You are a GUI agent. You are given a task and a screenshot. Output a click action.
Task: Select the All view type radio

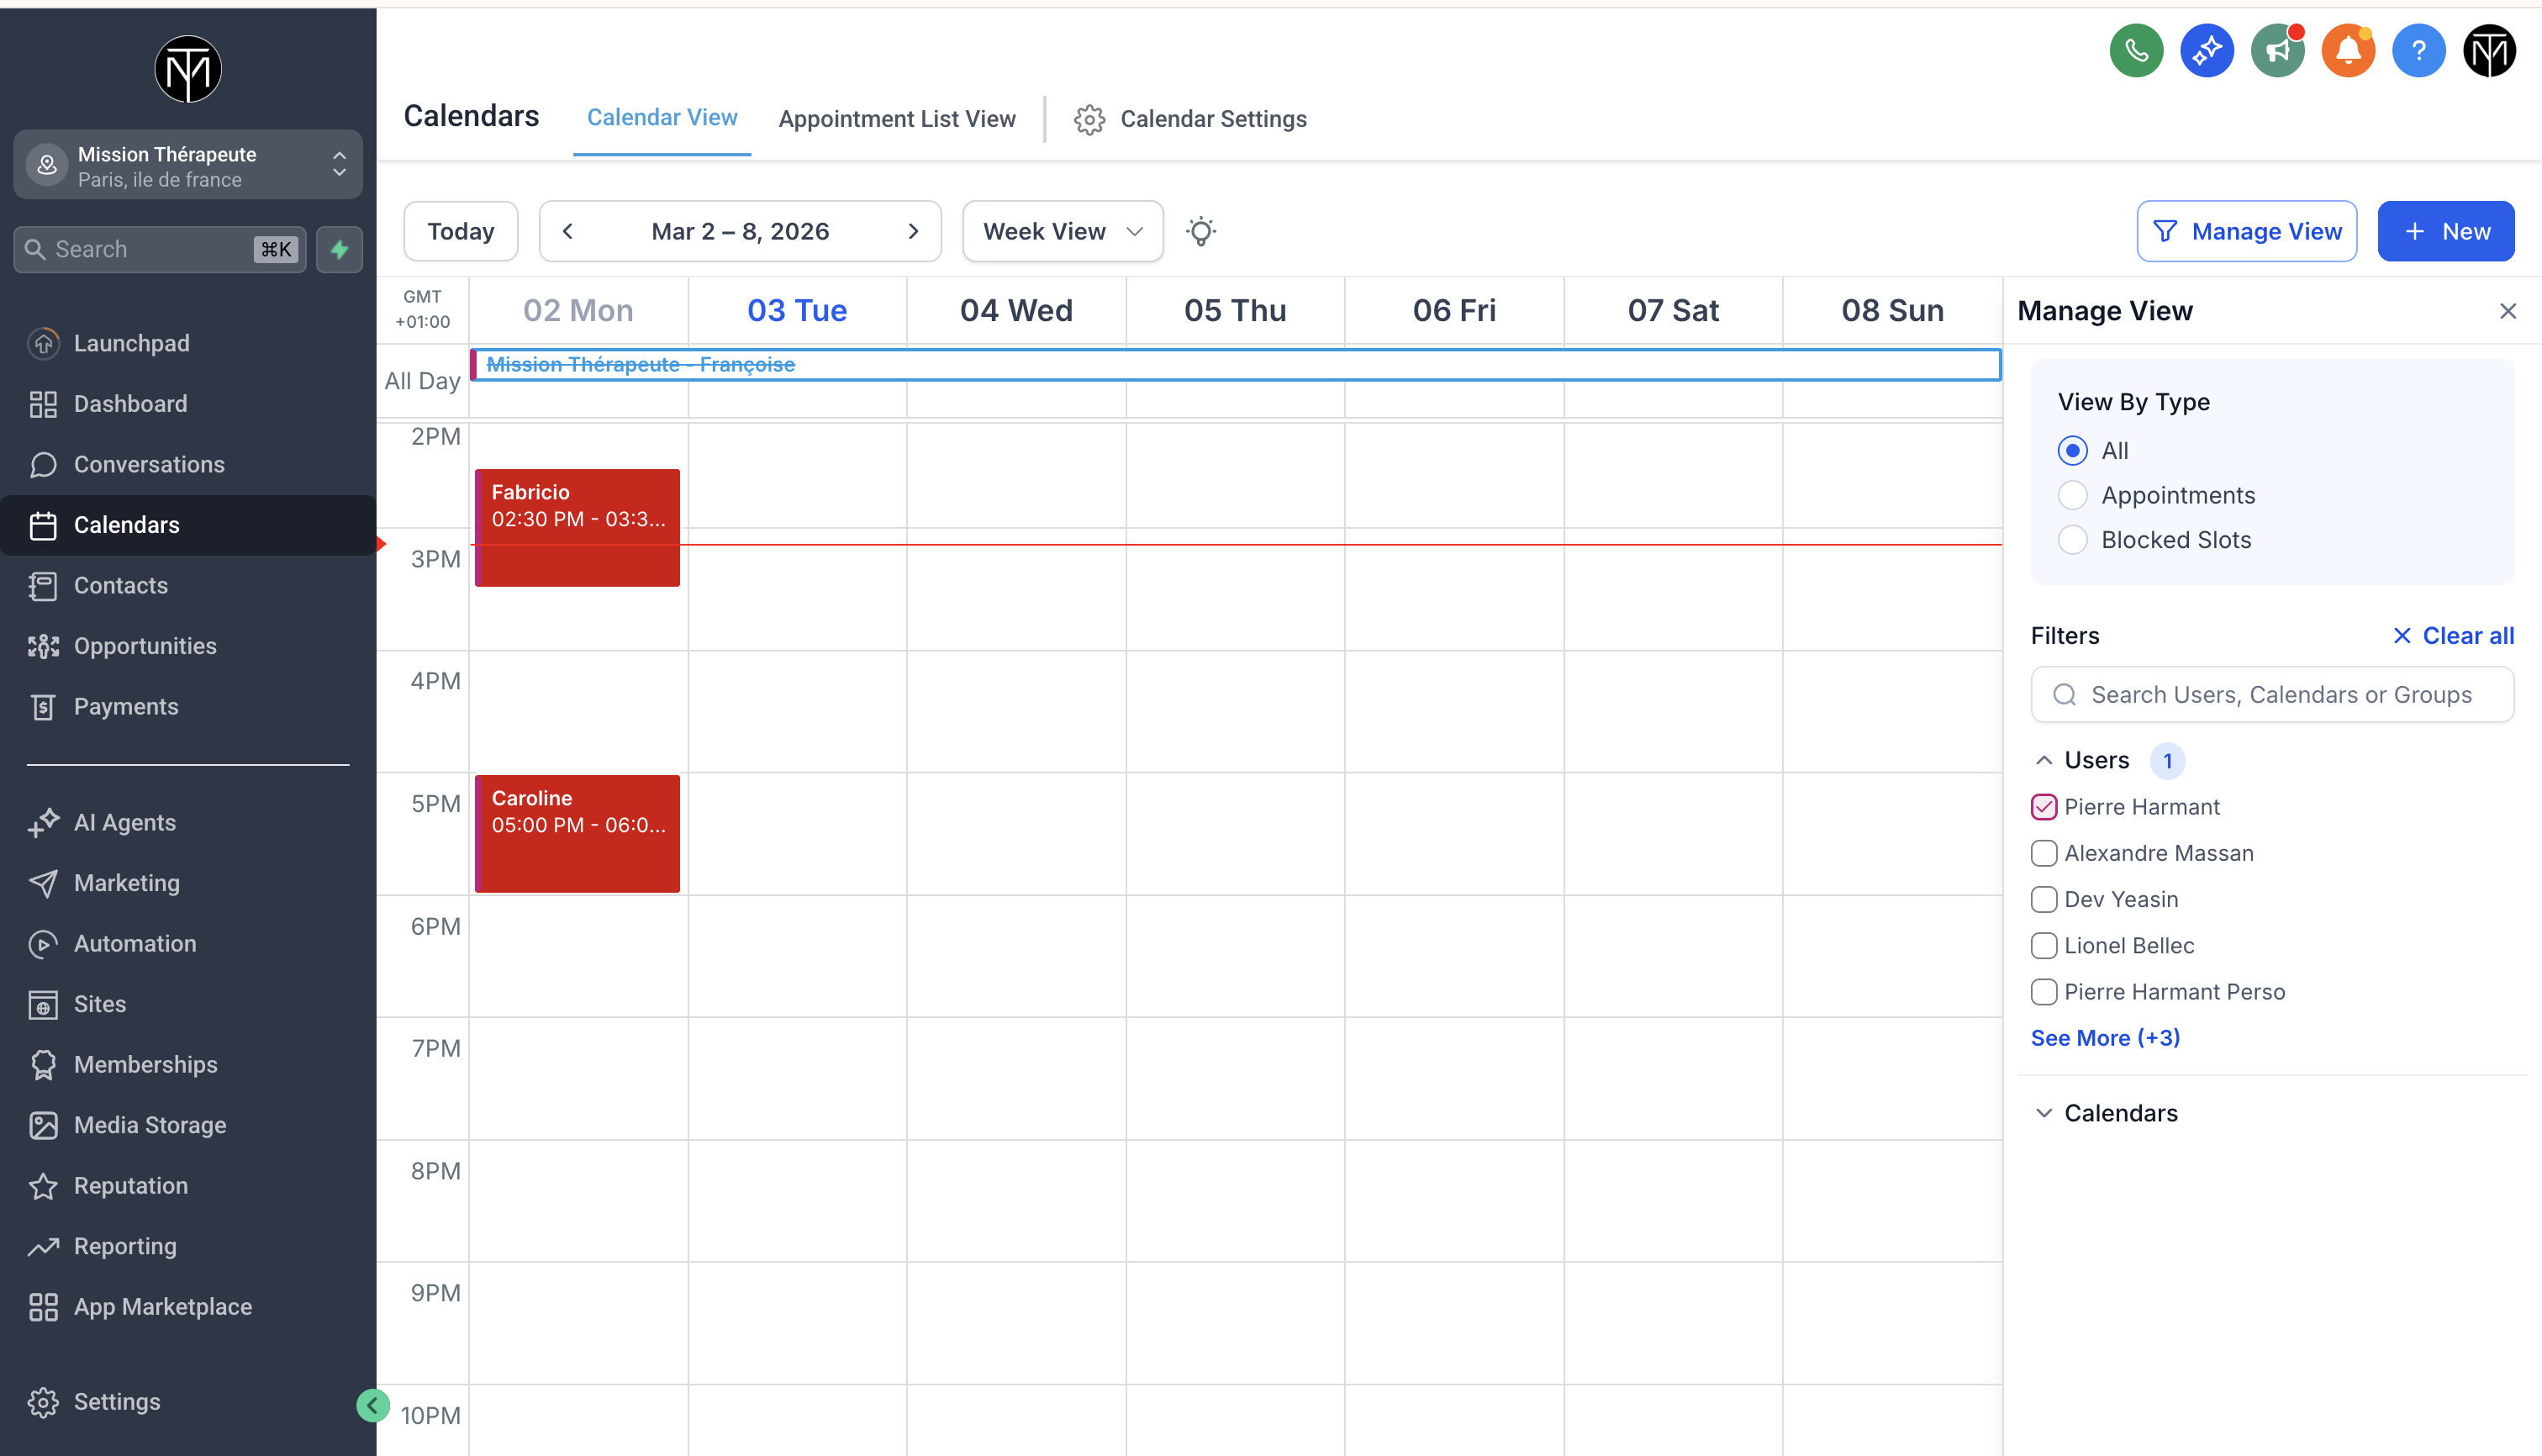coord(2072,451)
